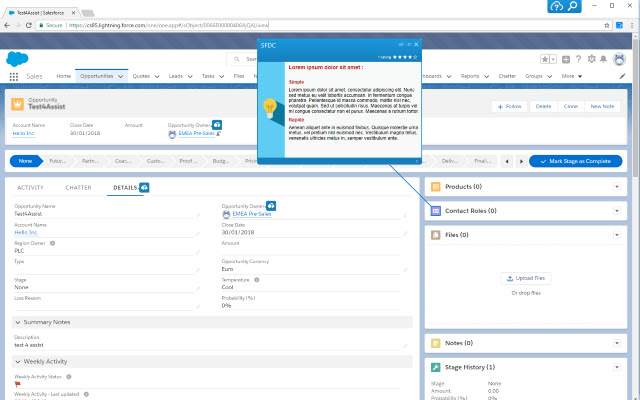Click the Salesforce cloud logo

pos(17,59)
